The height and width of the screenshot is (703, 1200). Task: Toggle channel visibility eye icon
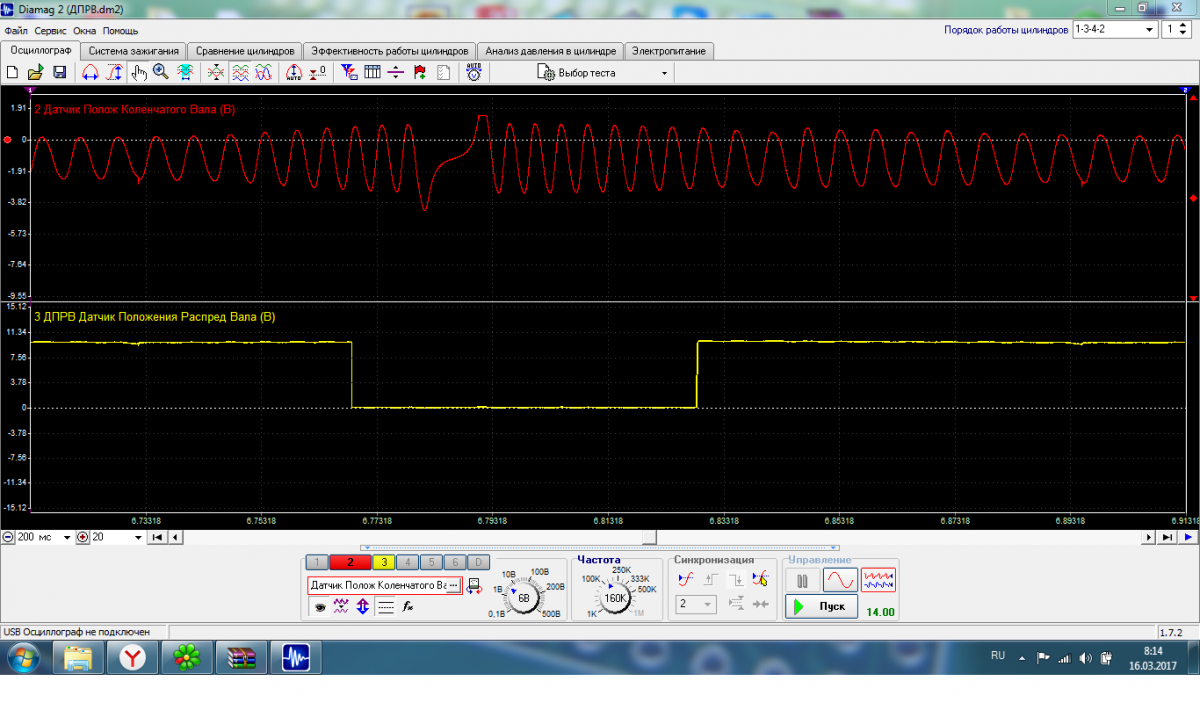[x=320, y=606]
